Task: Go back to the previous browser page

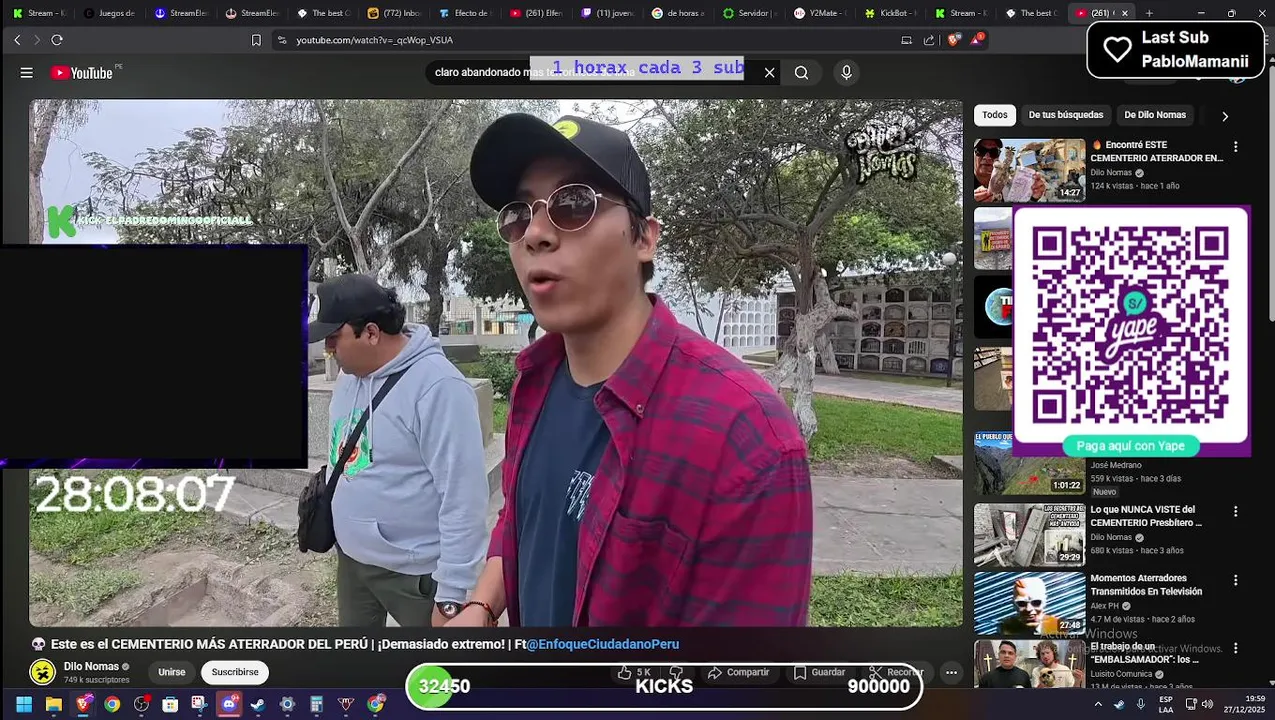Action: pyautogui.click(x=17, y=40)
